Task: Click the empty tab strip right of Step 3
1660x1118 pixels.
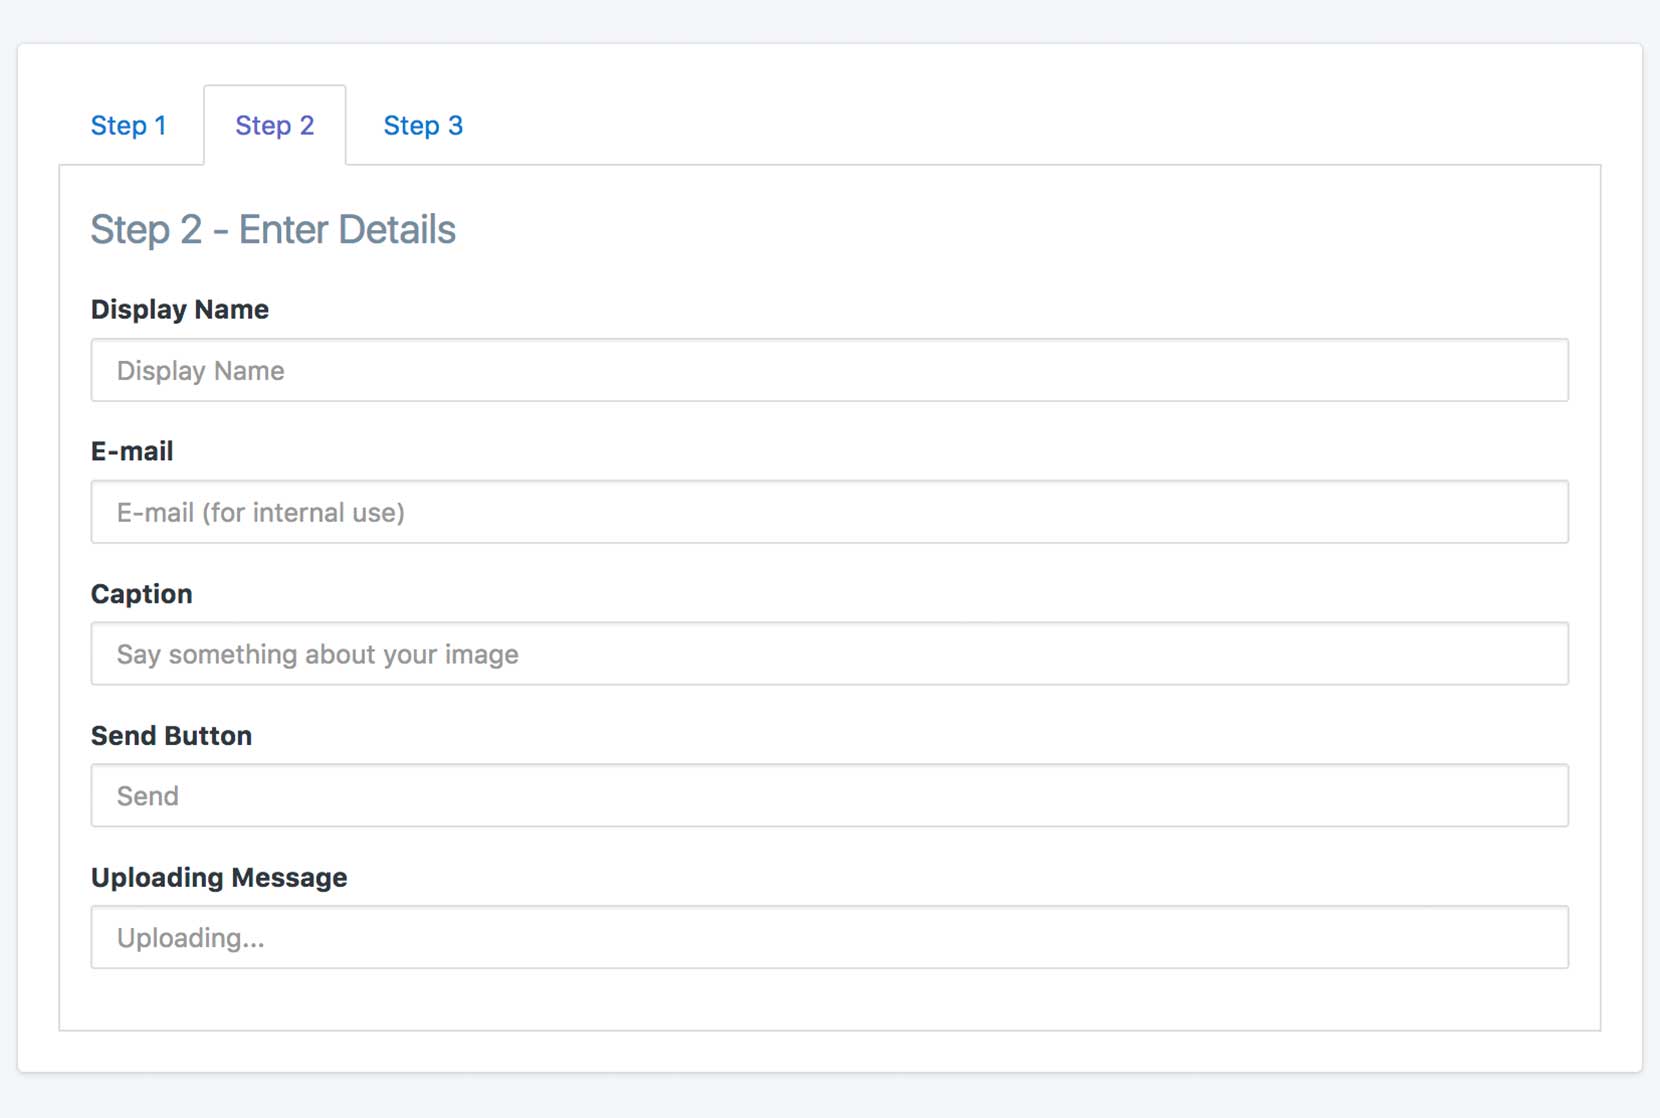Action: point(1000,126)
